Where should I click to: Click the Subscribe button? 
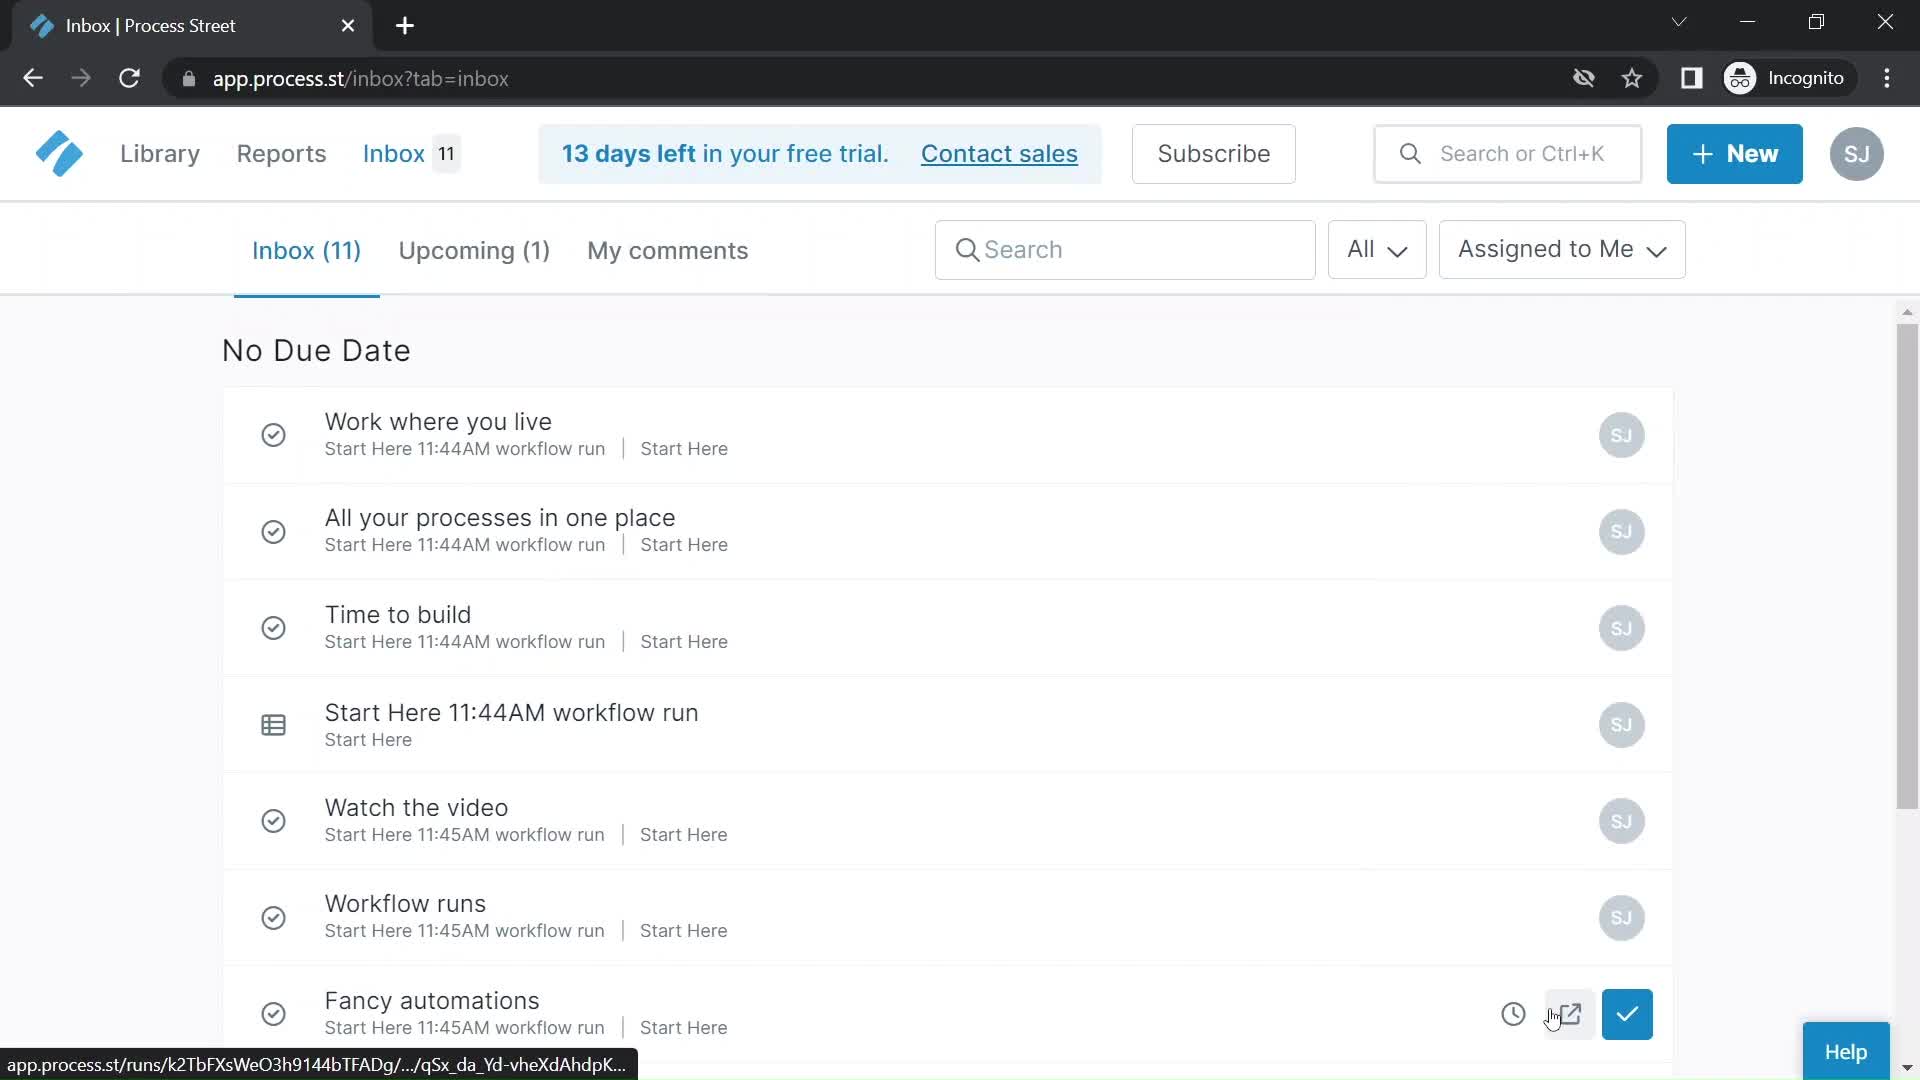point(1211,153)
